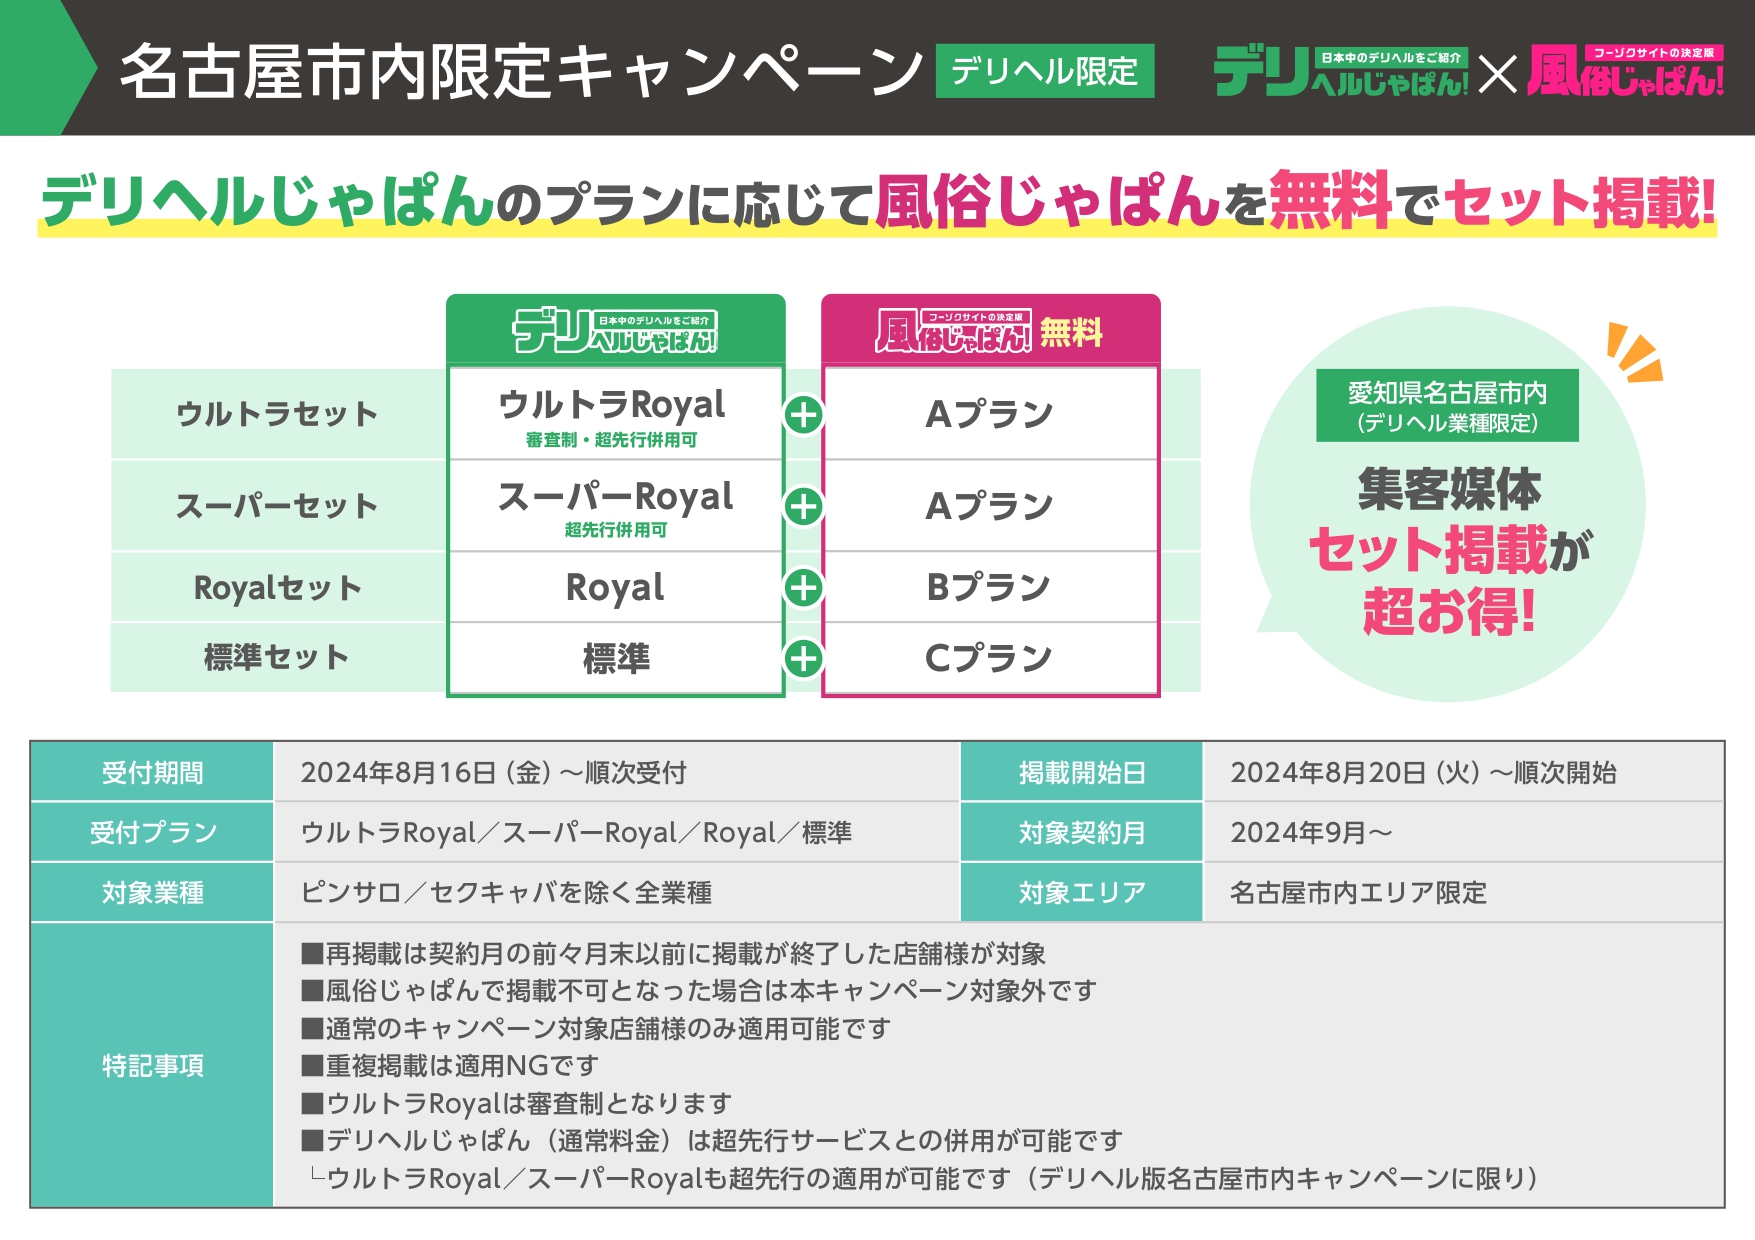The width and height of the screenshot is (1755, 1240).
Task: Click the 受付期間 teal header cell
Action: (152, 772)
